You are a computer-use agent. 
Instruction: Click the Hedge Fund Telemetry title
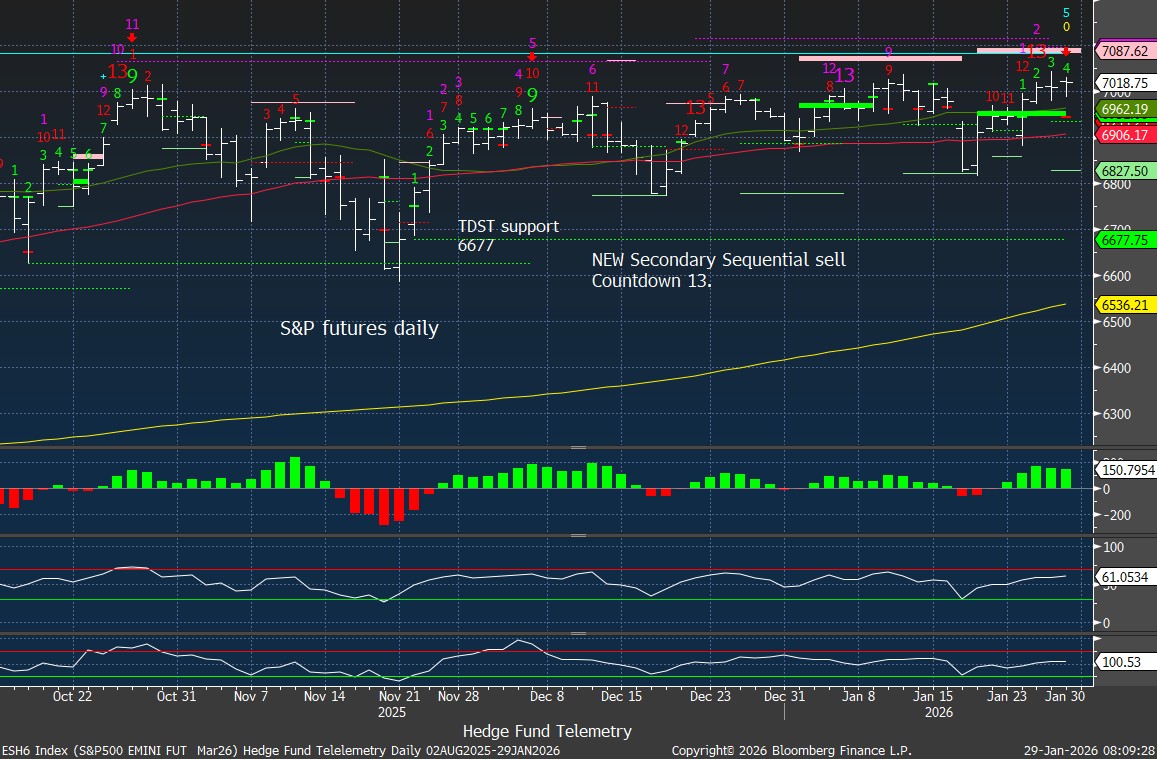point(547,731)
